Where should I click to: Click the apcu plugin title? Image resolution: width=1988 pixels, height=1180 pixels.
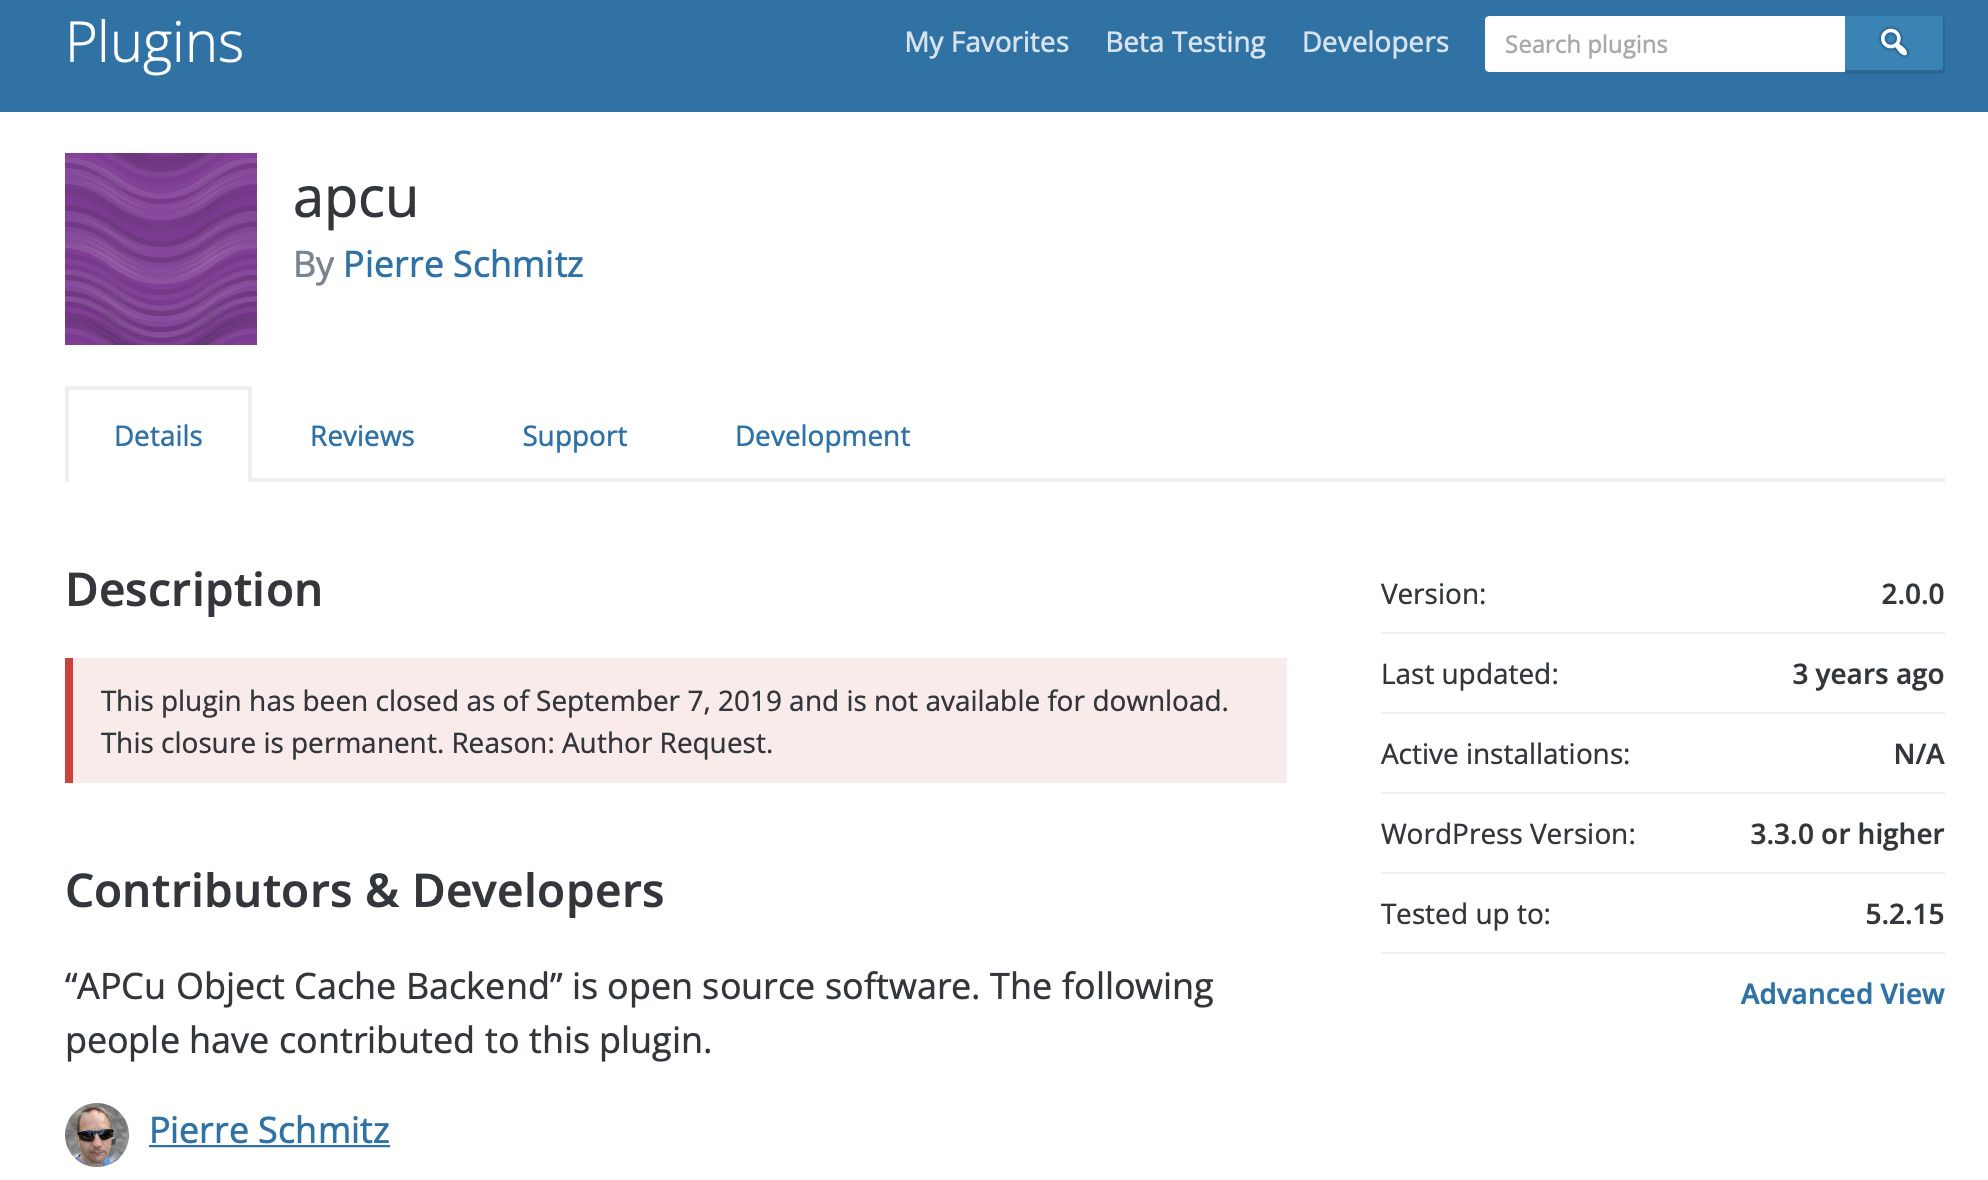(x=355, y=197)
